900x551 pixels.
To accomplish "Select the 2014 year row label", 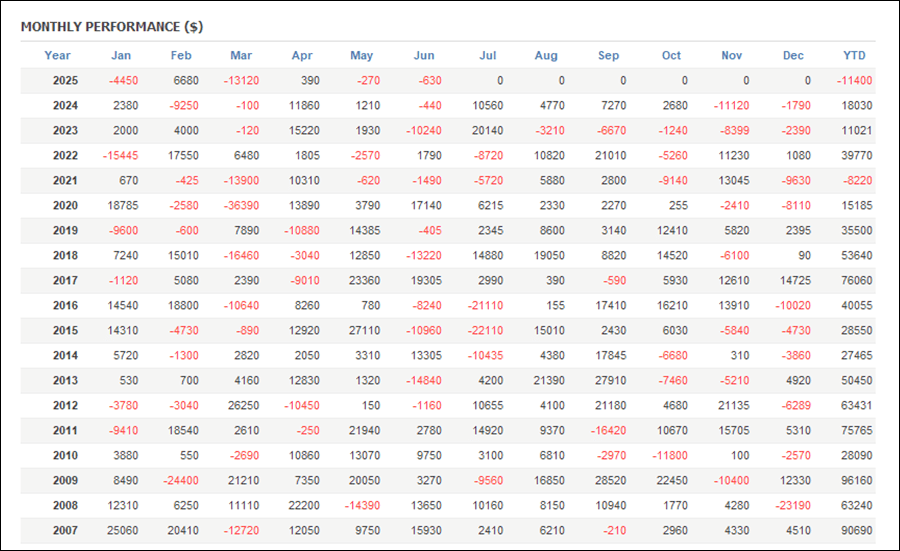I will 65,355.
